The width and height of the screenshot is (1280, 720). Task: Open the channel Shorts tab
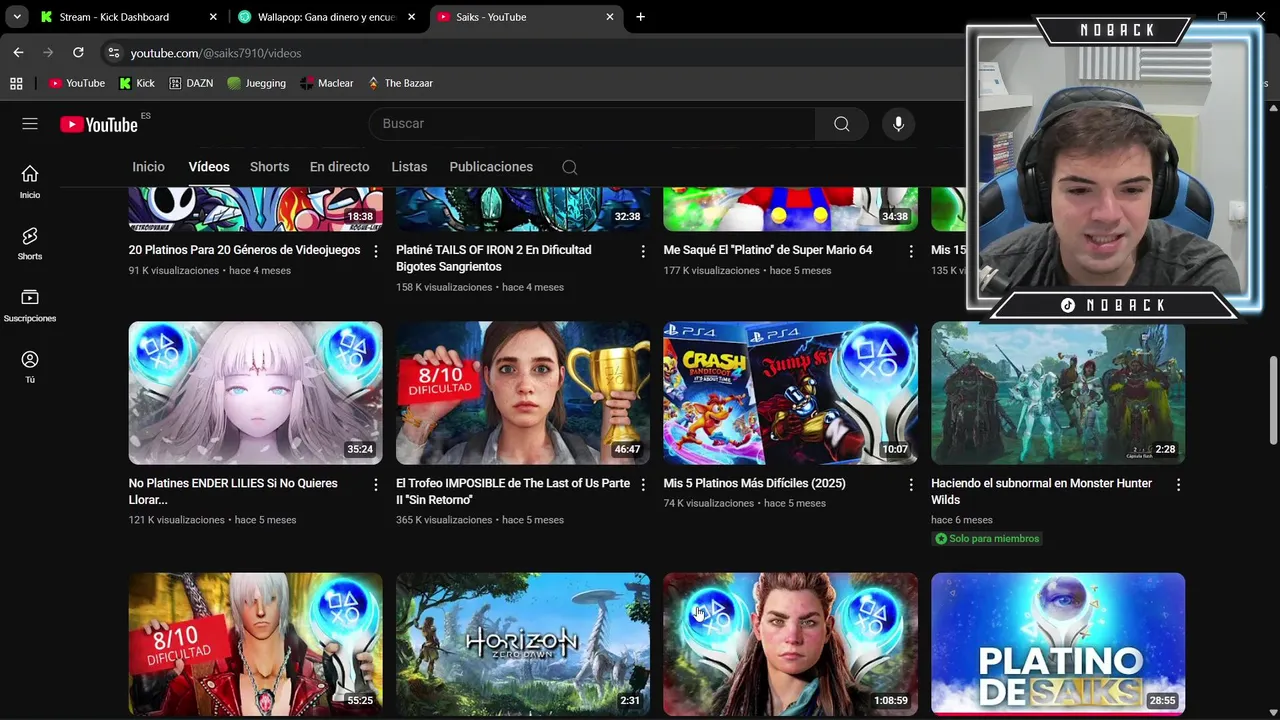coord(269,167)
